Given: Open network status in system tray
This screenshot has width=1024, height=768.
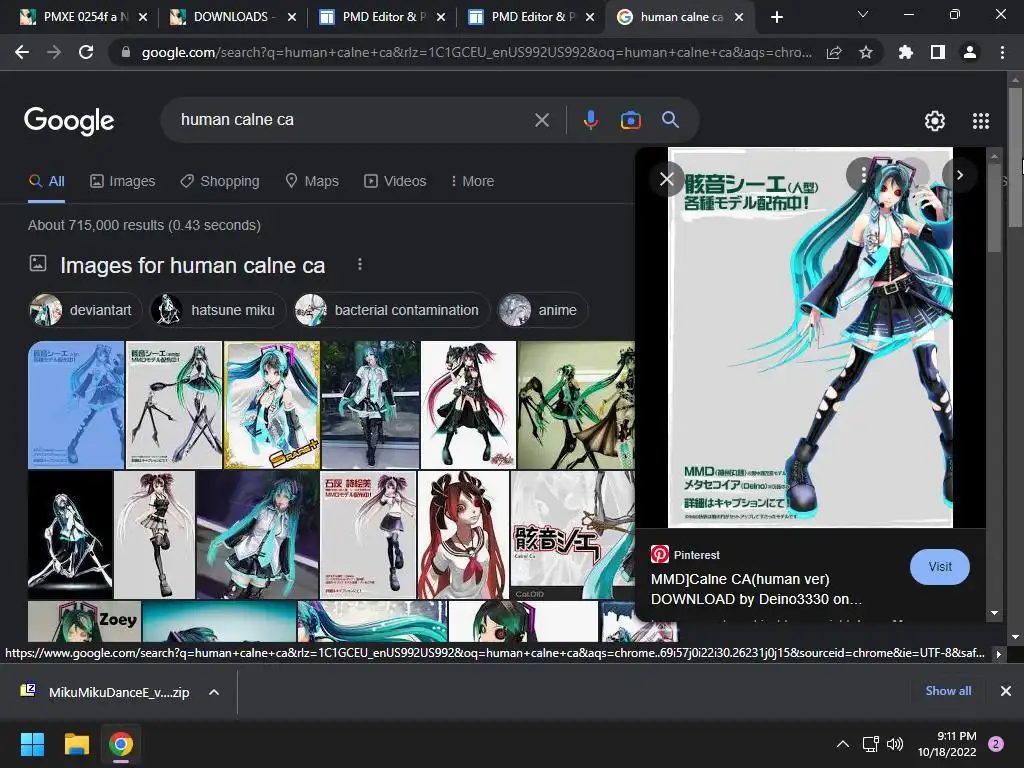Looking at the screenshot, I should coord(871,744).
